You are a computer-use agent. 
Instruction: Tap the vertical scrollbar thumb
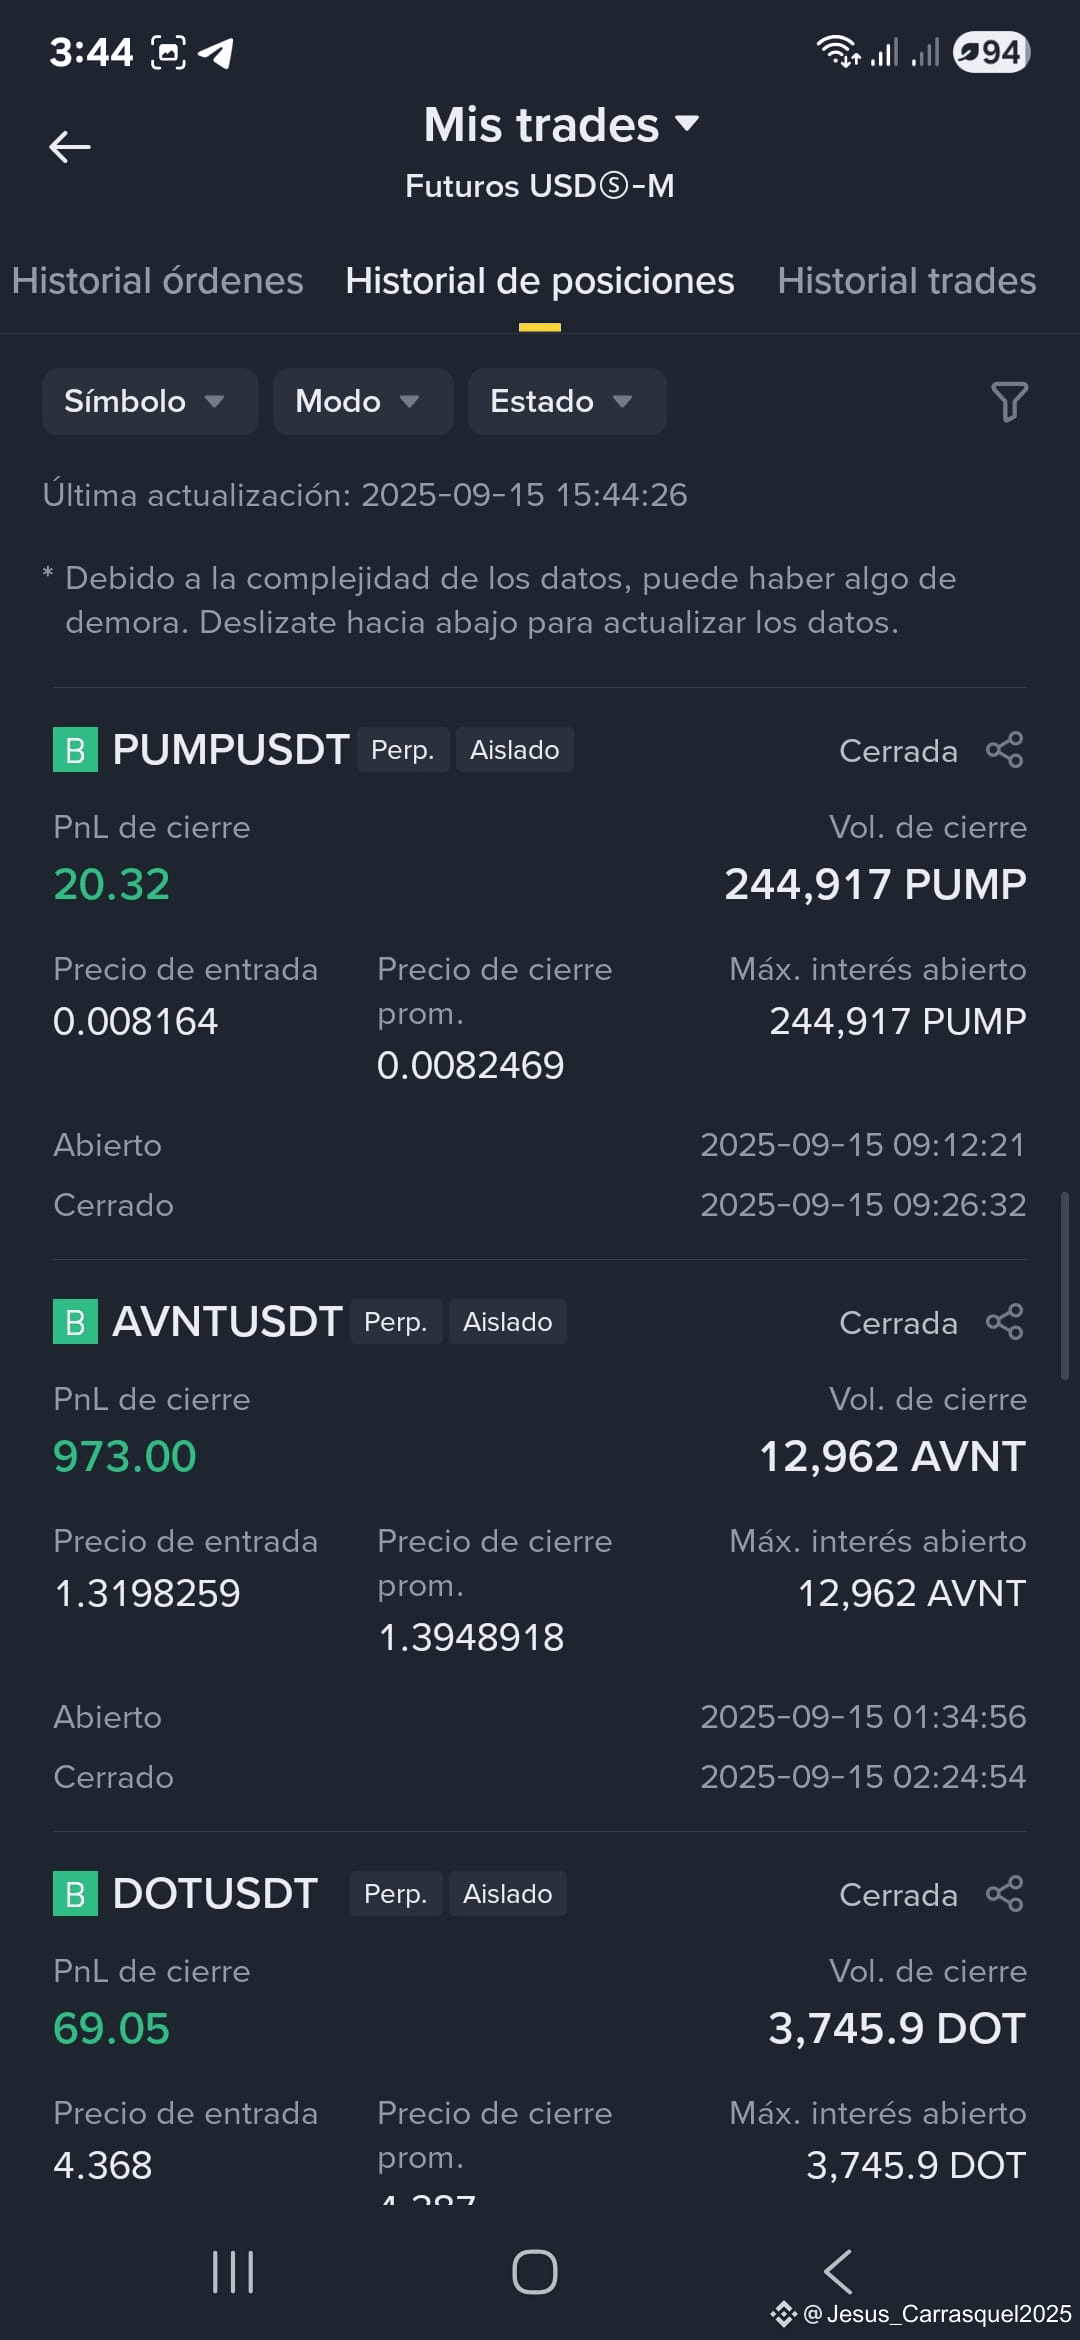1065,1285
